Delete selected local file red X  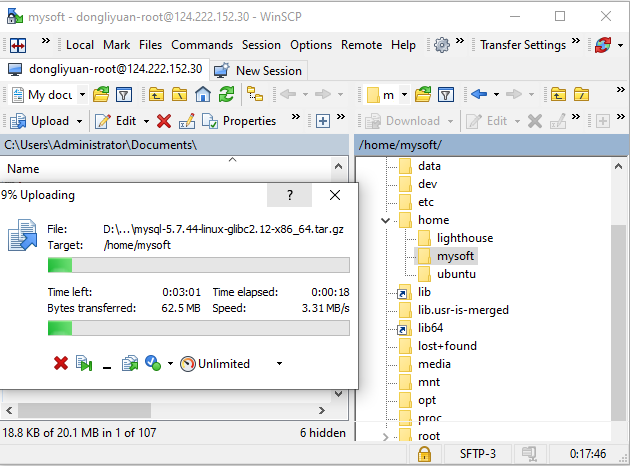coord(164,121)
